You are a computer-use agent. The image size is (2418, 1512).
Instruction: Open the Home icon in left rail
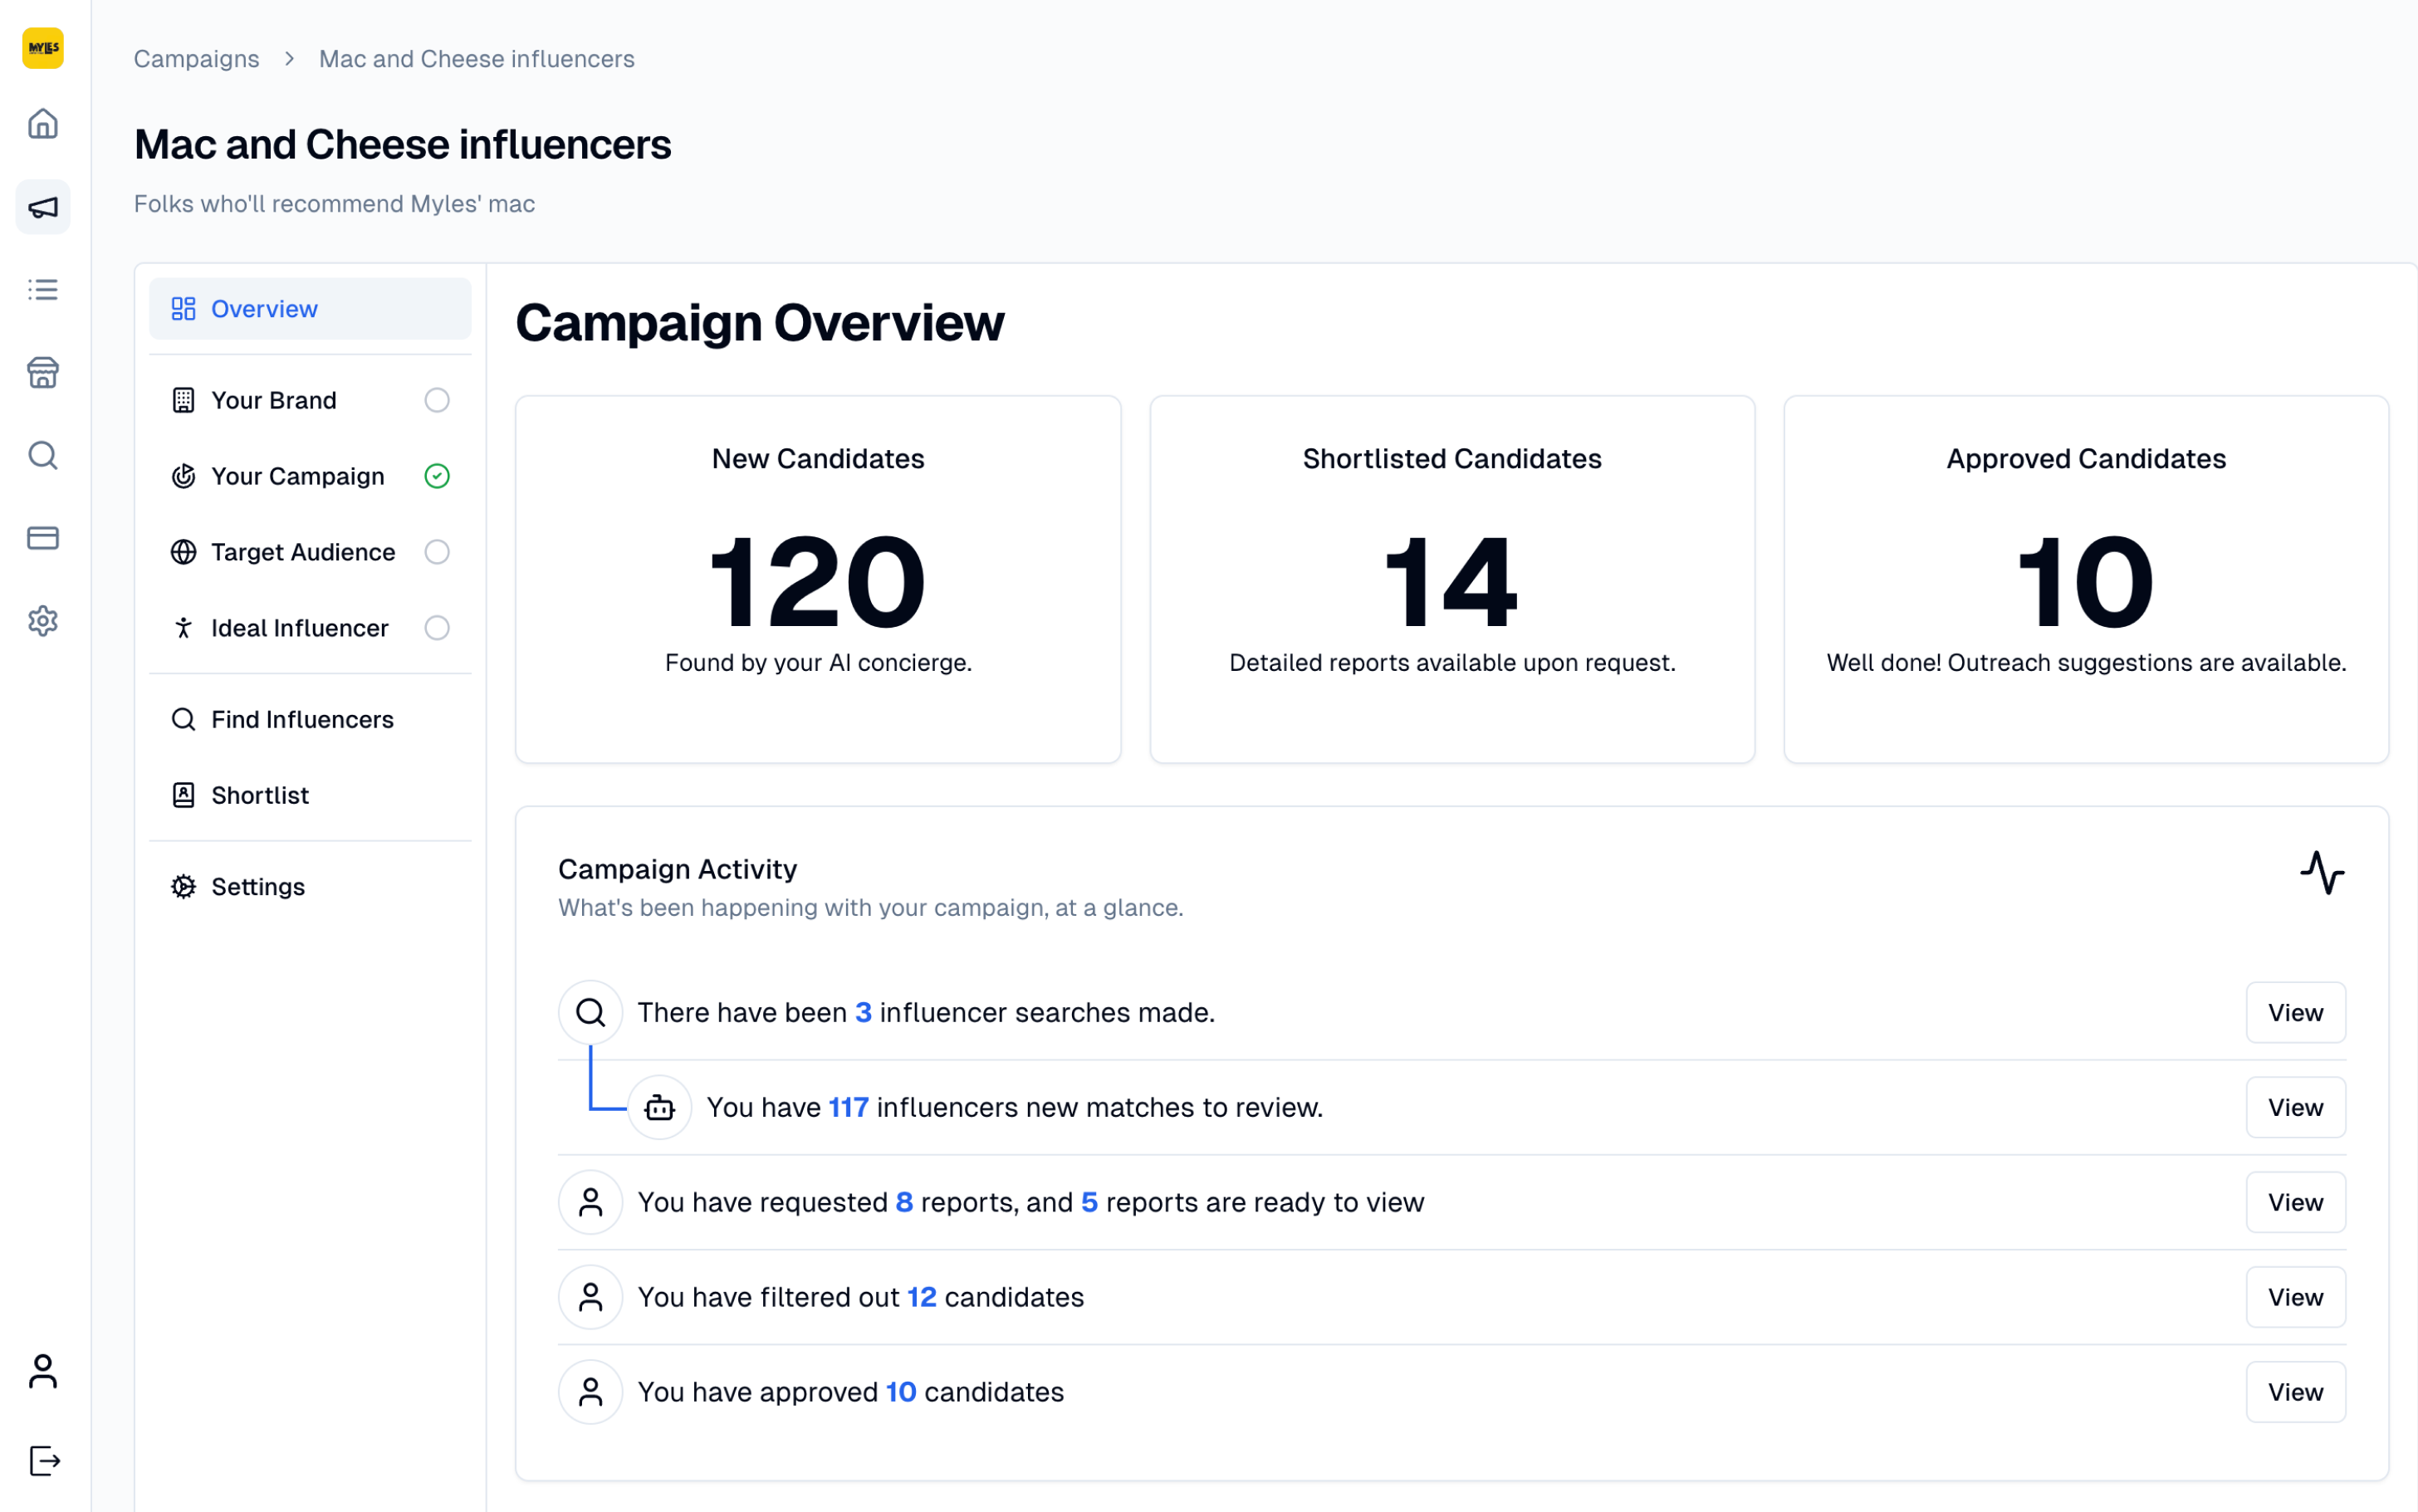tap(43, 124)
